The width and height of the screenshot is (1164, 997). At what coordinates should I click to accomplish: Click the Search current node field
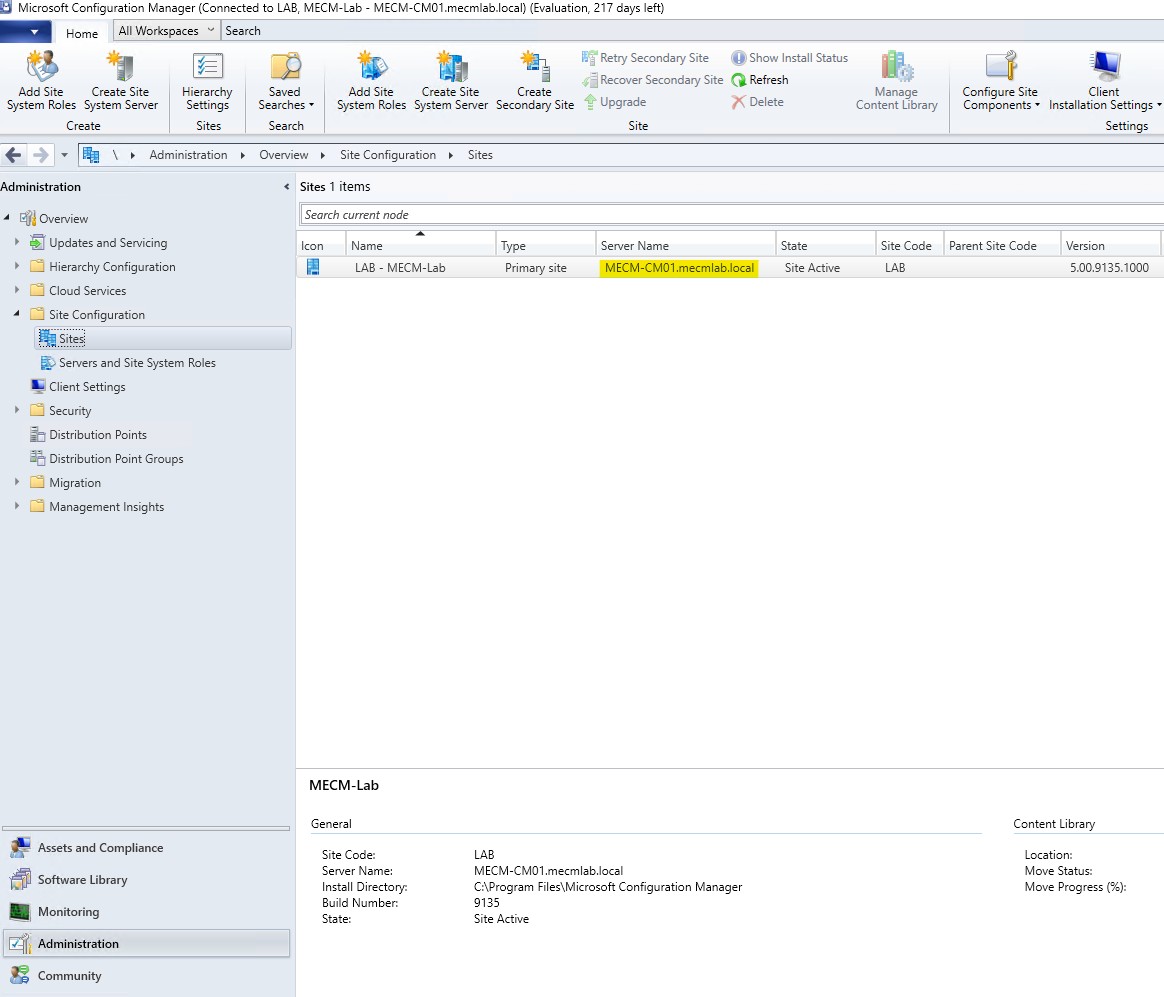point(730,215)
